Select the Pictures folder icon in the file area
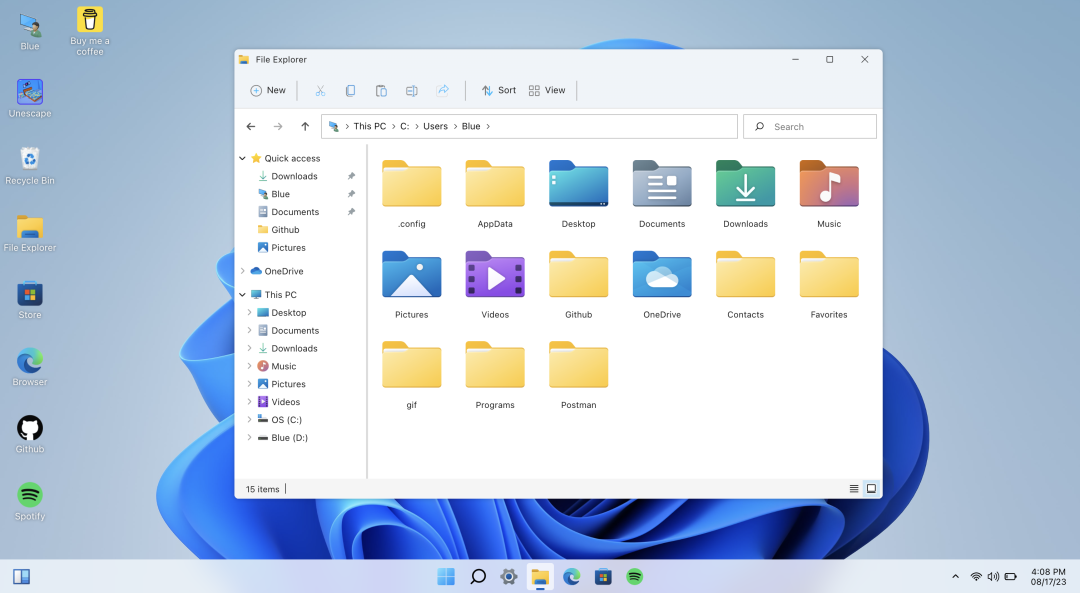The image size is (1080, 593). [x=412, y=275]
